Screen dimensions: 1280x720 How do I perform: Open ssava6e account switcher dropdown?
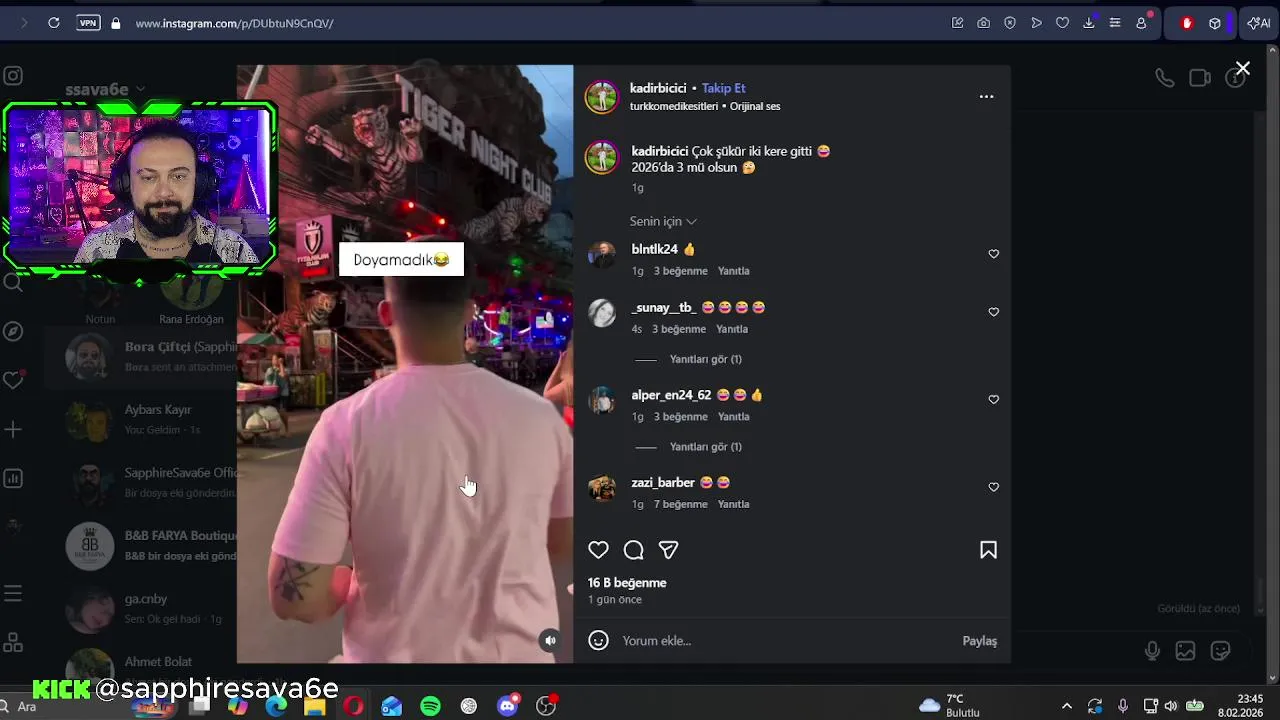tap(105, 89)
